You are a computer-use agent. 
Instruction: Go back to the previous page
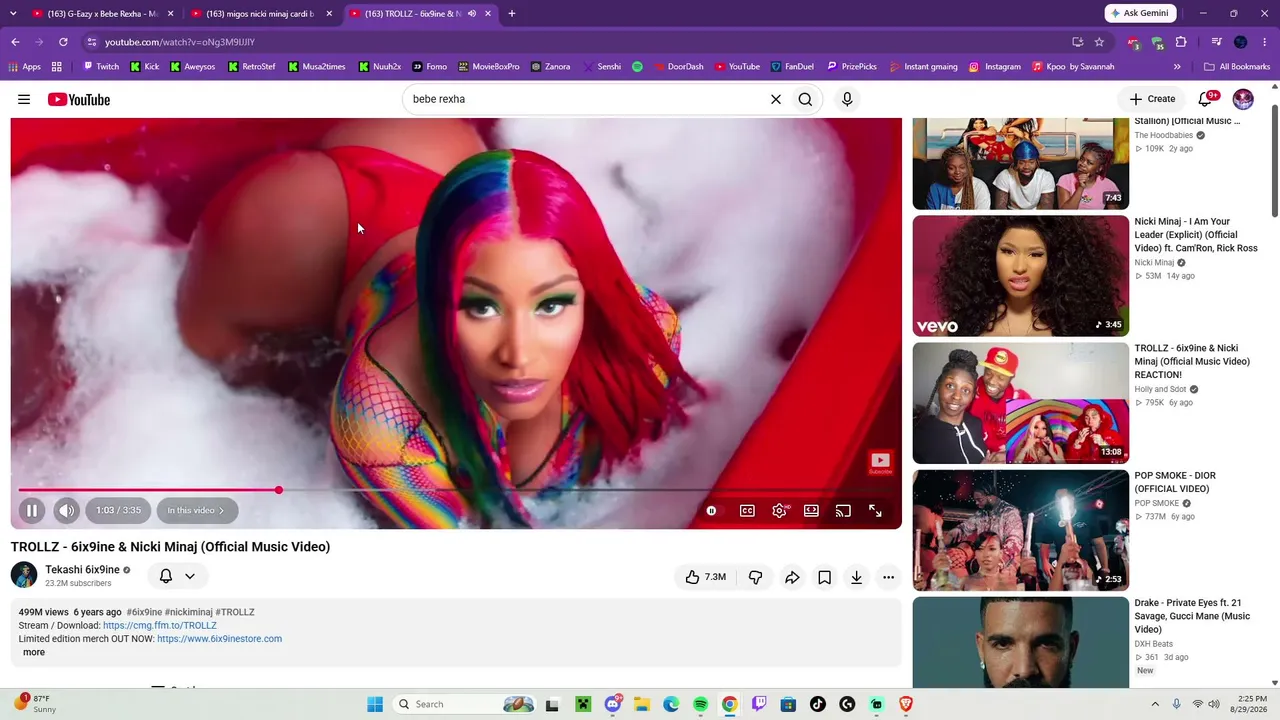(x=15, y=42)
